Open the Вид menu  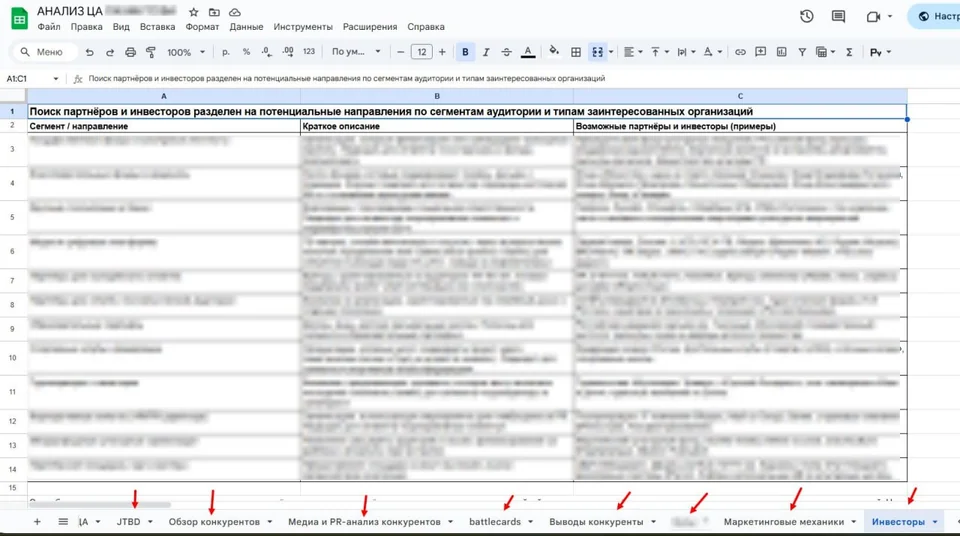click(x=121, y=27)
